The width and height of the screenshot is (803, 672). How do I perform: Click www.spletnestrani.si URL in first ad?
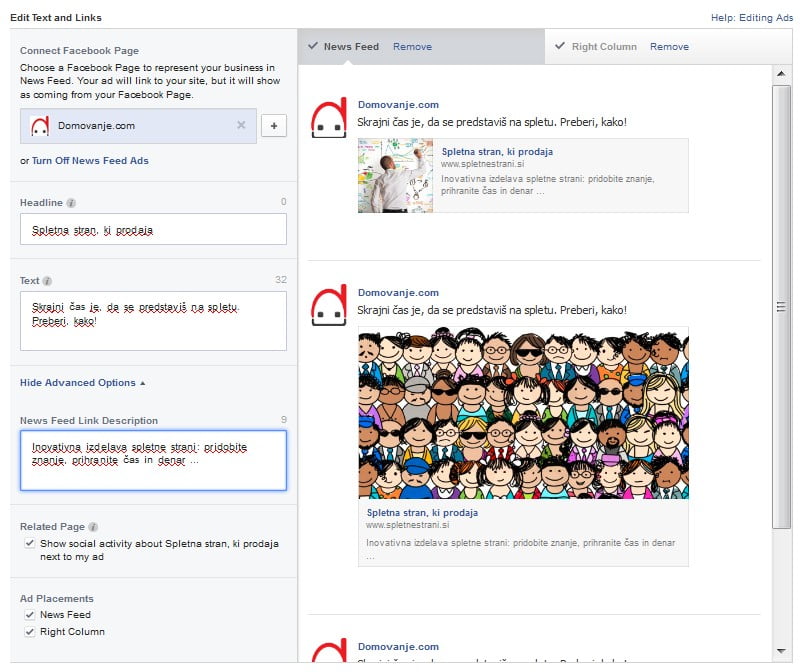click(482, 164)
